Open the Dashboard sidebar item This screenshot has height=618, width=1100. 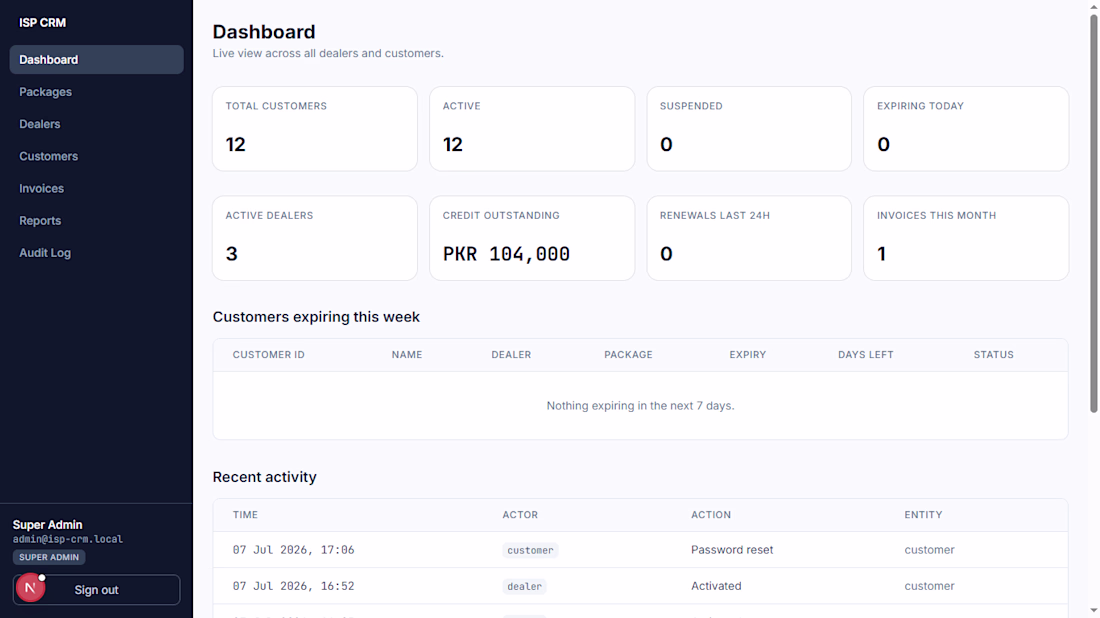pyautogui.click(x=97, y=60)
